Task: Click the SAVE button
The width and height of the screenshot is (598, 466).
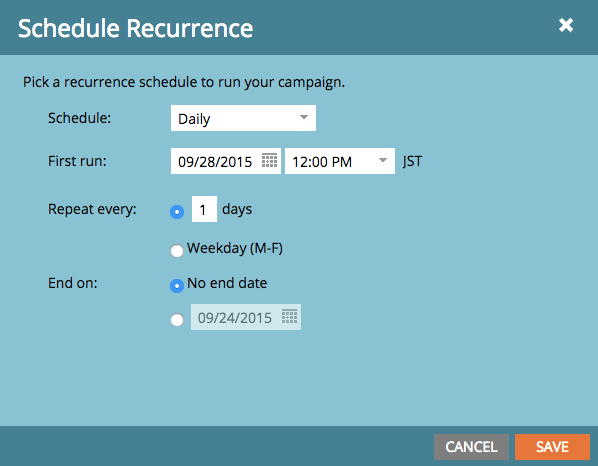Action: (552, 447)
